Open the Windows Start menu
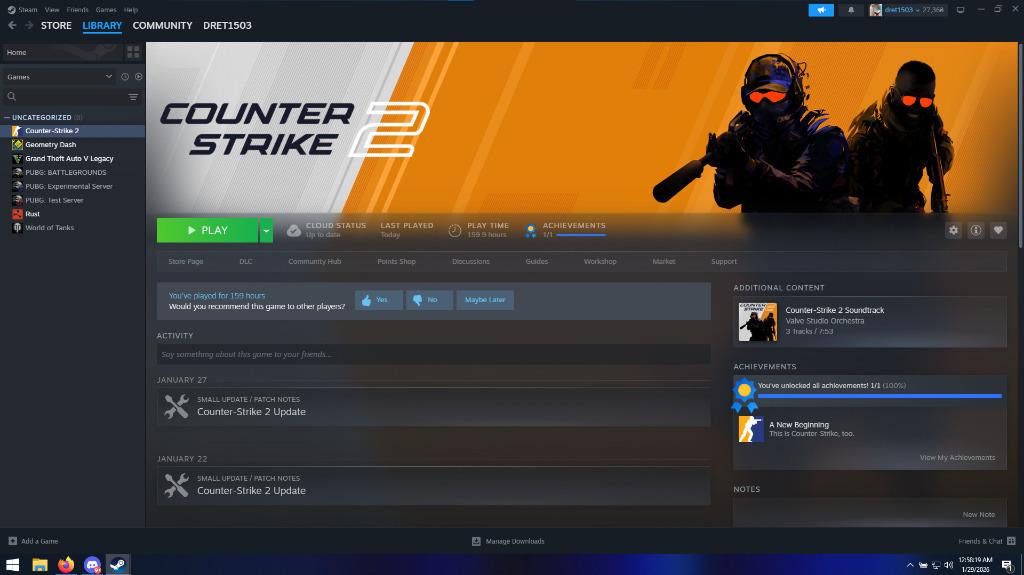The image size is (1024, 575). point(12,565)
